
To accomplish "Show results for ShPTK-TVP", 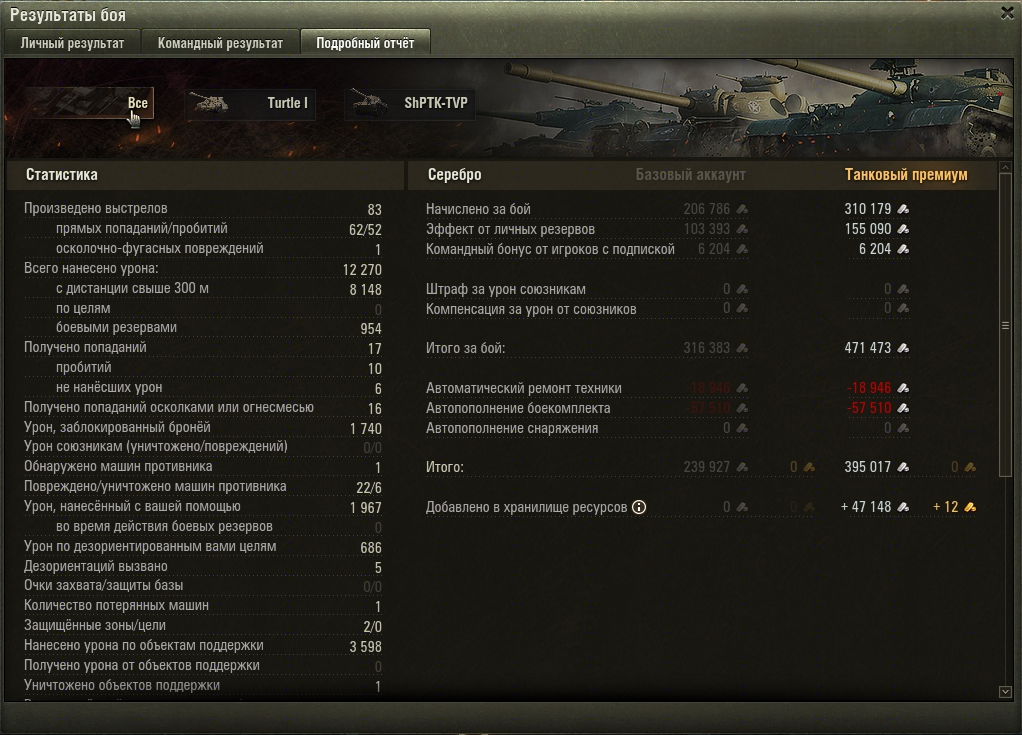I will [x=409, y=103].
